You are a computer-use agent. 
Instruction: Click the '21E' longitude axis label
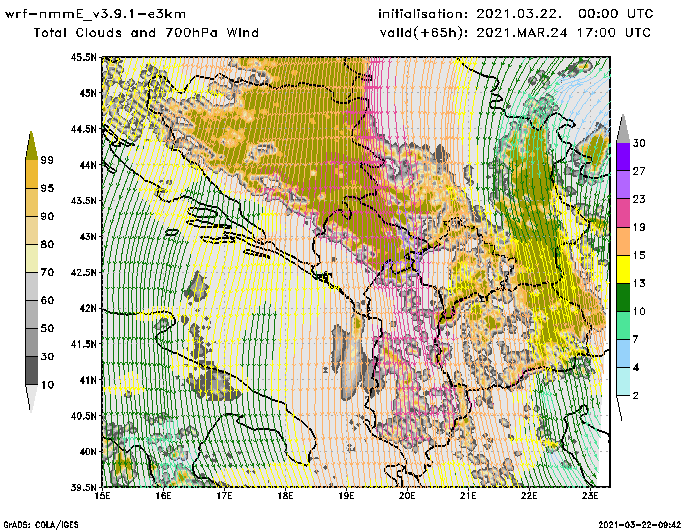click(468, 496)
